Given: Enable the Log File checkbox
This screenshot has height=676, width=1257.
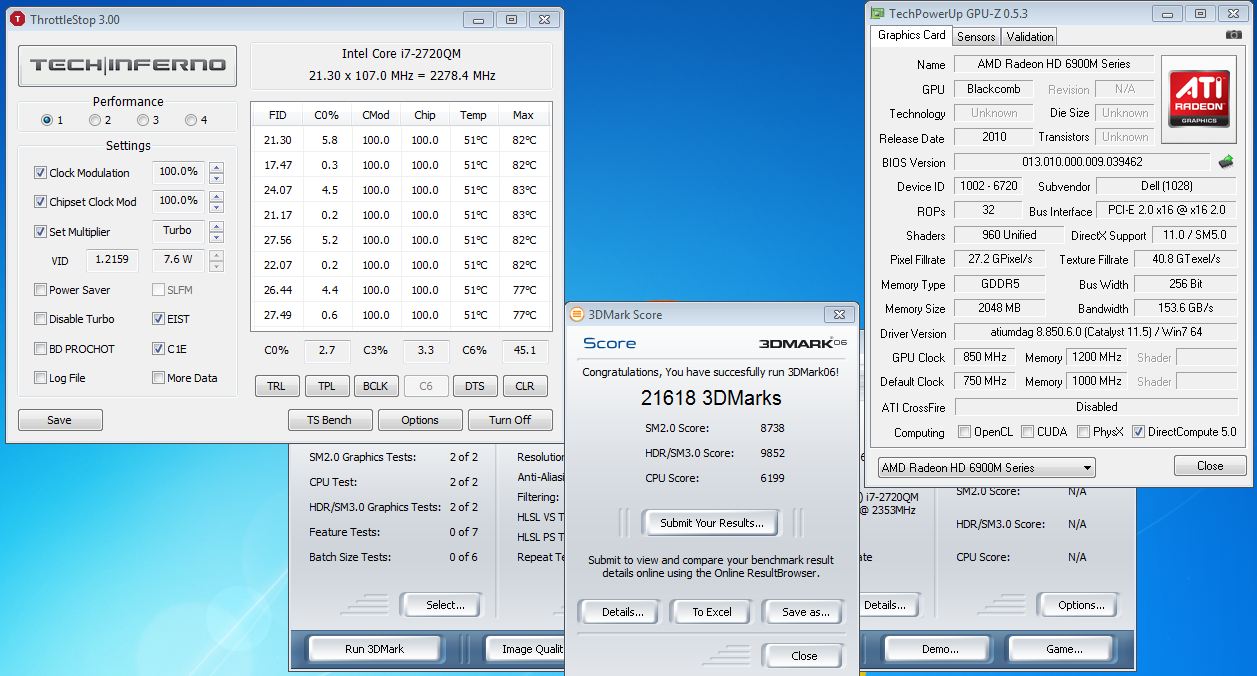Looking at the screenshot, I should pos(41,378).
